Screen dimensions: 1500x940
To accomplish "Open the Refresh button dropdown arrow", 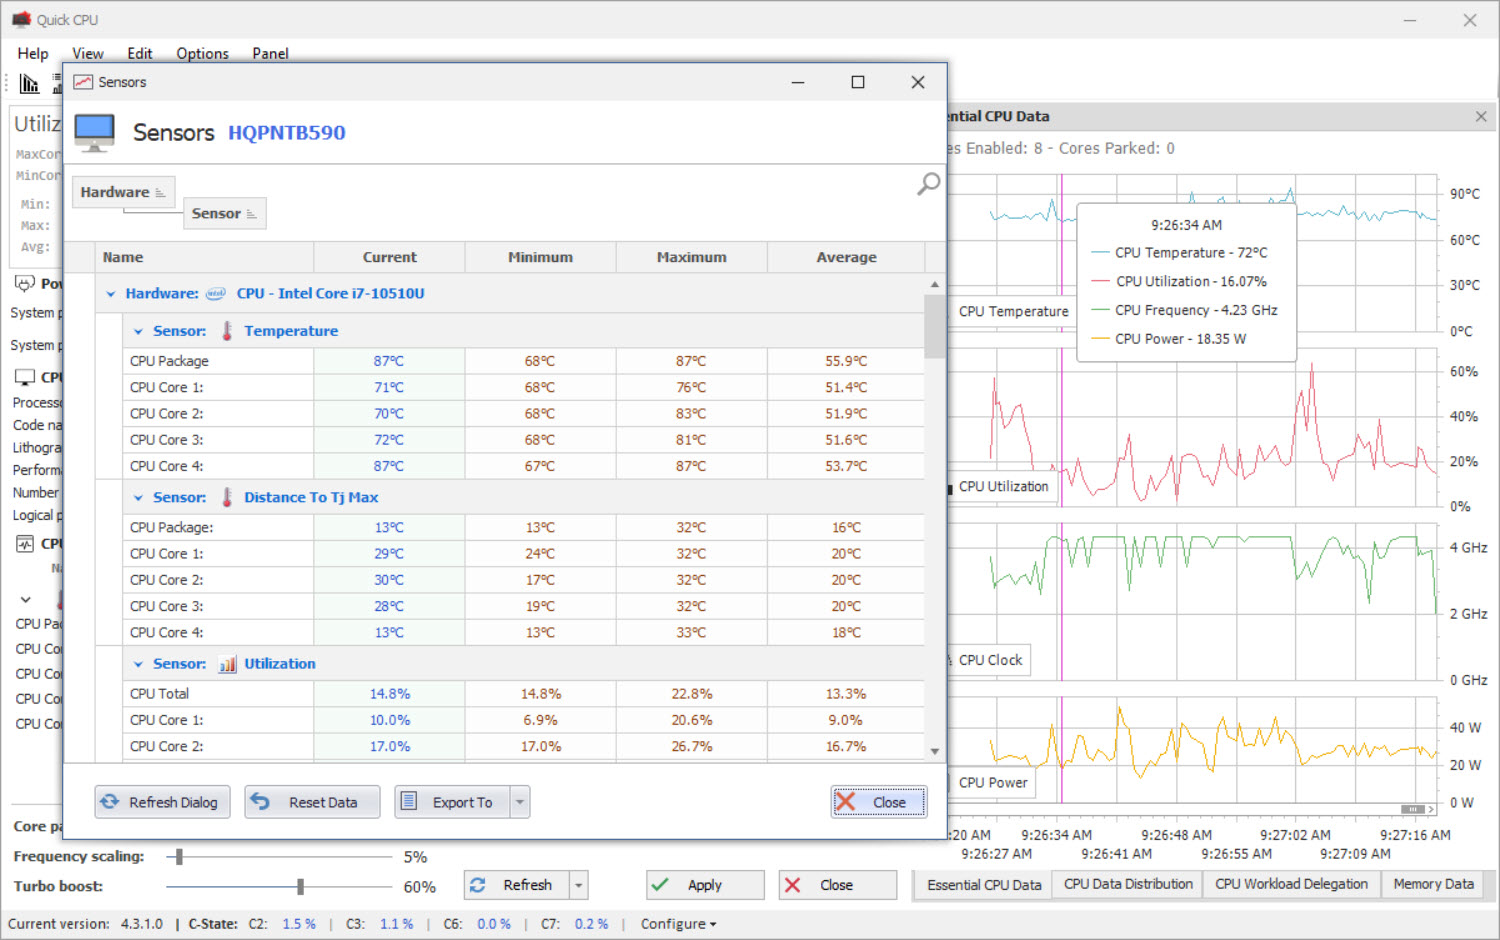I will pyautogui.click(x=578, y=885).
